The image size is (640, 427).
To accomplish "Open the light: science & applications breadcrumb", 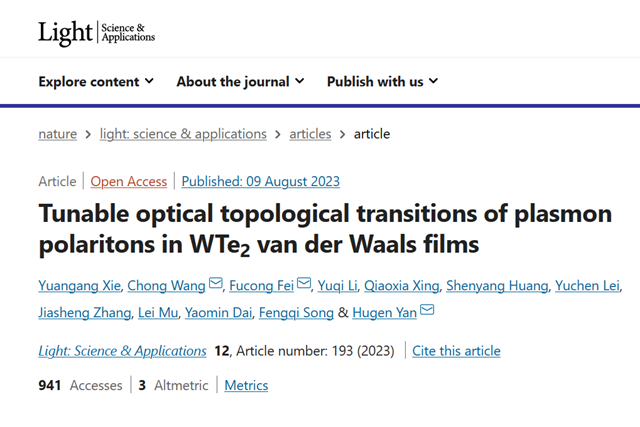I will click(182, 134).
